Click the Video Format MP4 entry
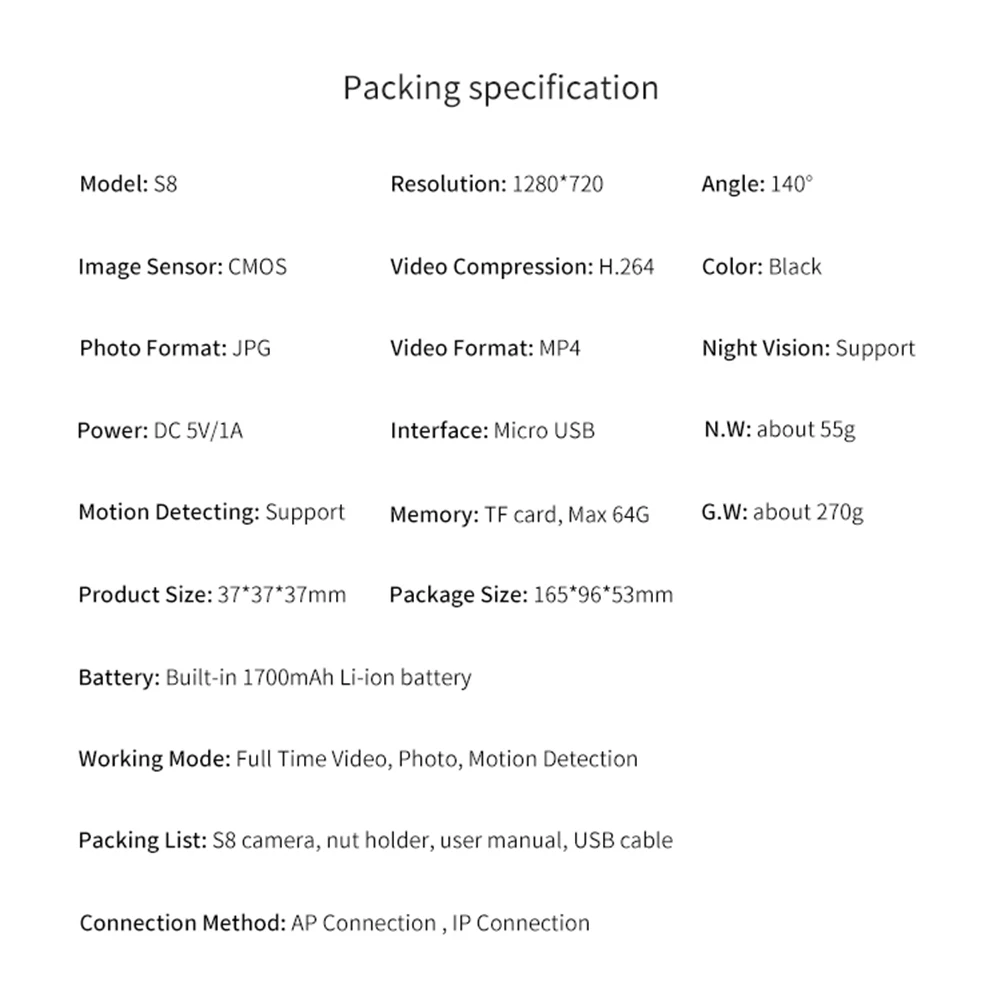Screen dimensions: 1001x1001 (x=485, y=349)
